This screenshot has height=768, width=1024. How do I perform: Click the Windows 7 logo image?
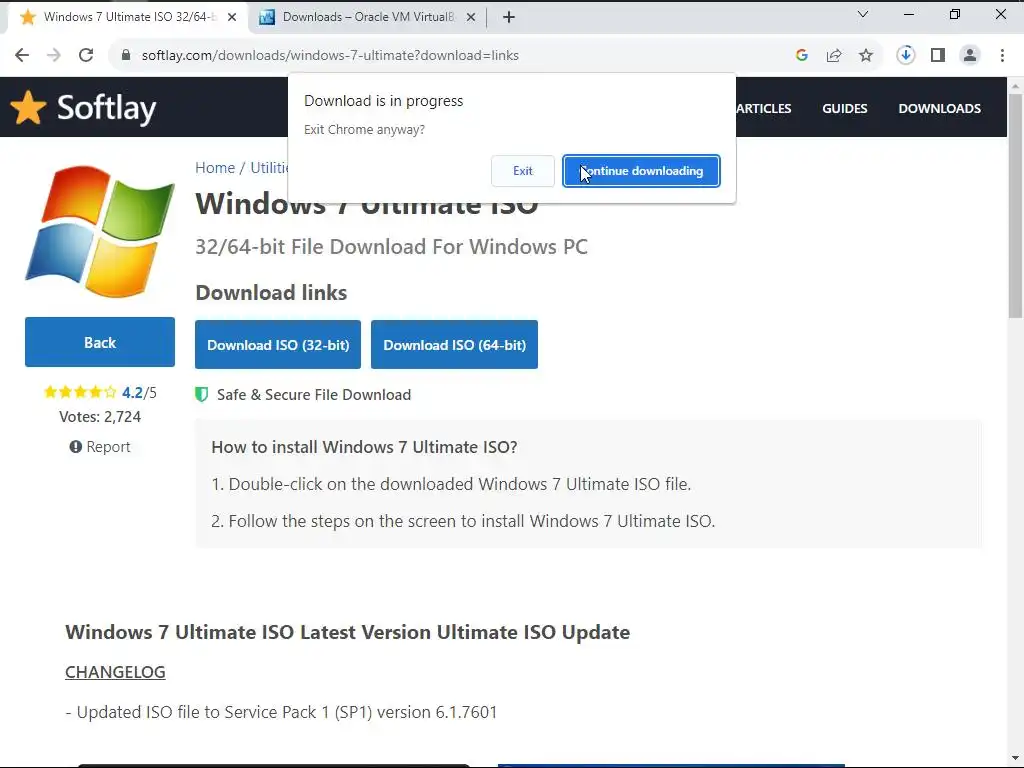100,232
